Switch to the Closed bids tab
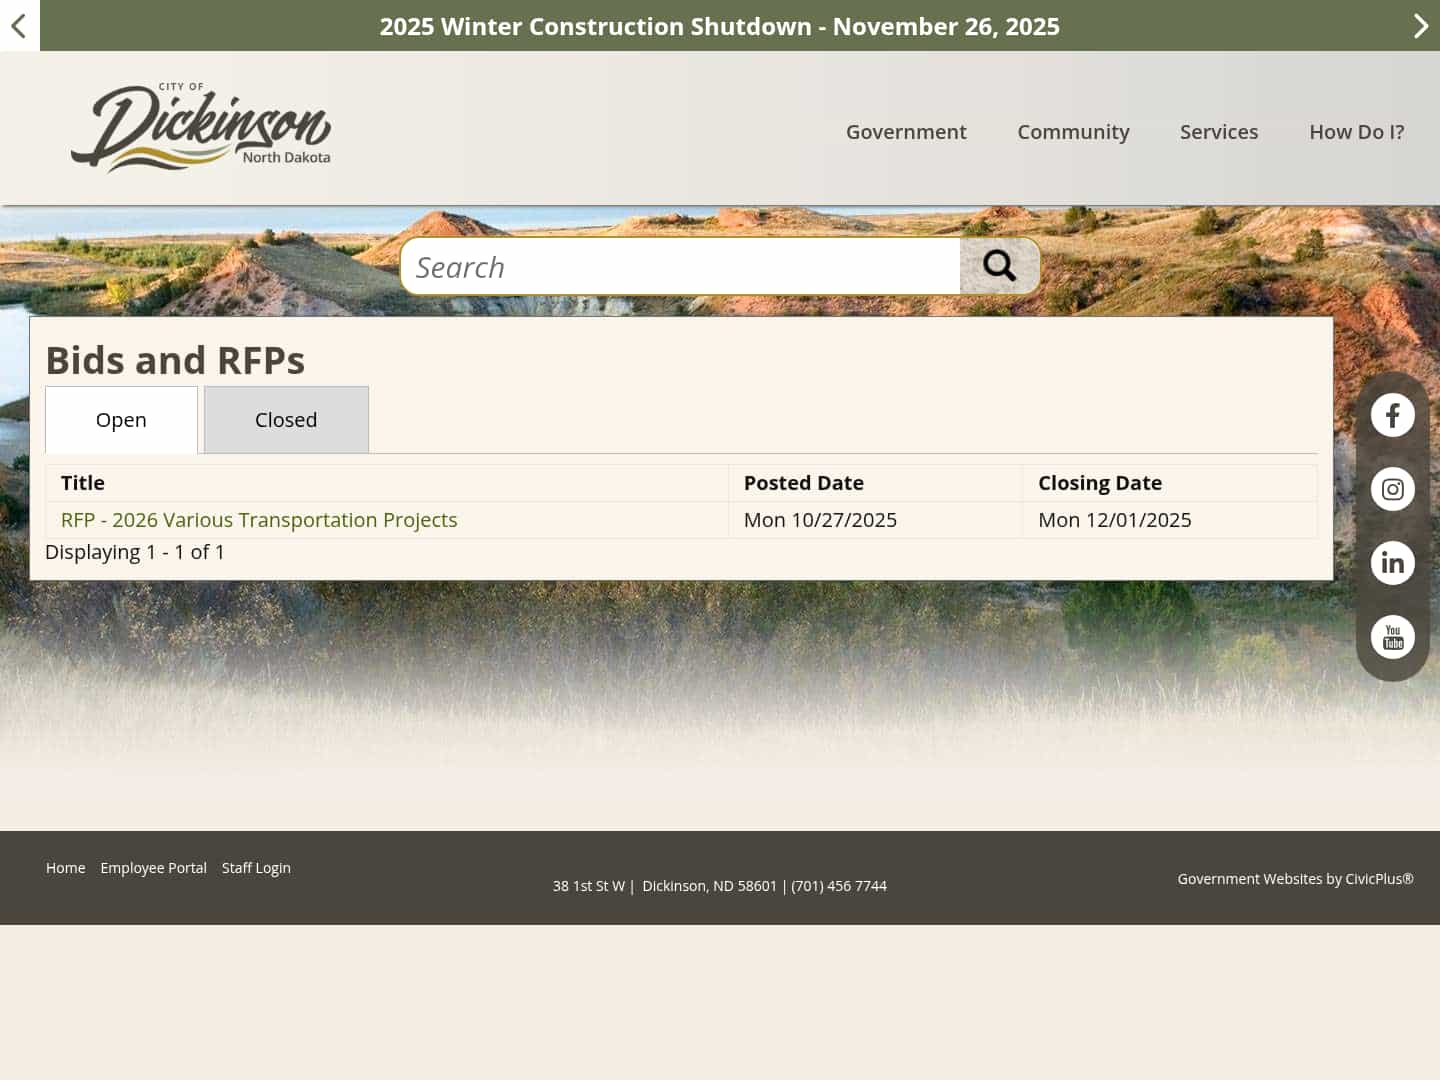The image size is (1440, 1080). [x=286, y=419]
